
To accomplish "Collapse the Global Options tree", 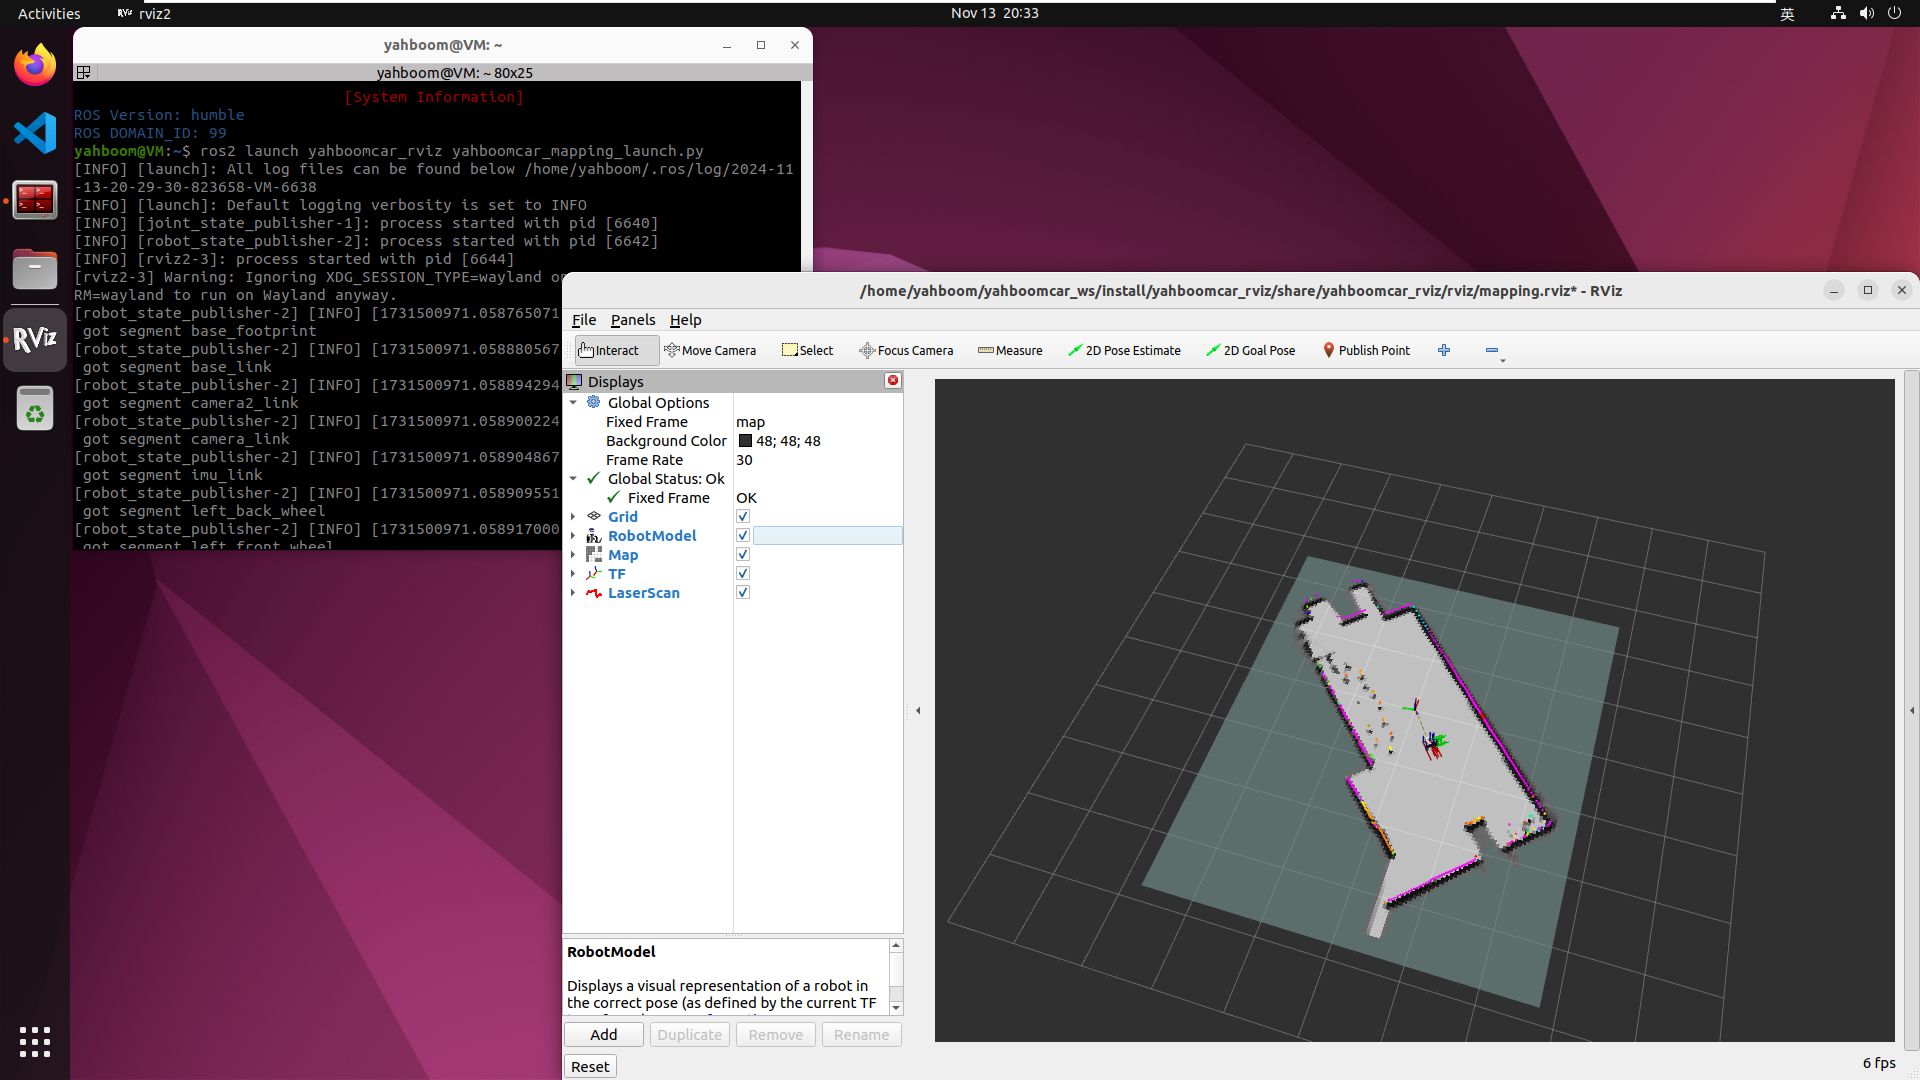I will (x=573, y=403).
